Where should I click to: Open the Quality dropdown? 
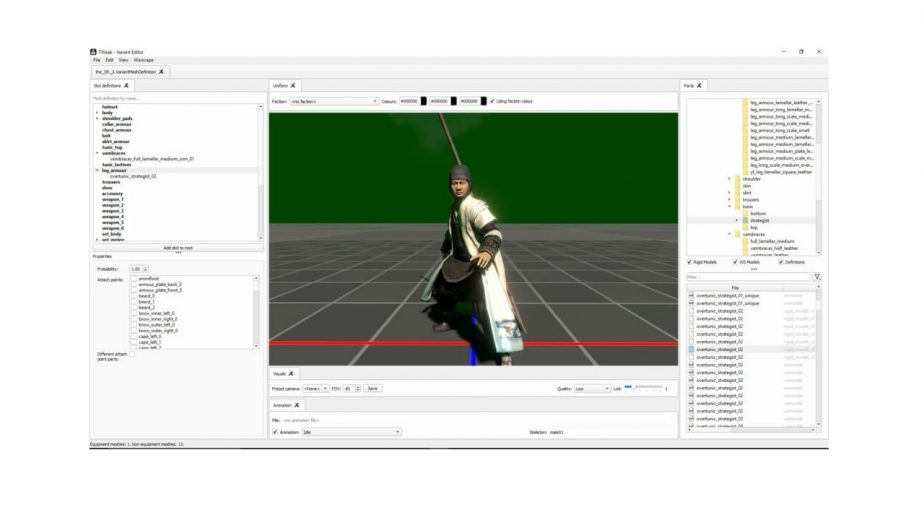(x=592, y=389)
